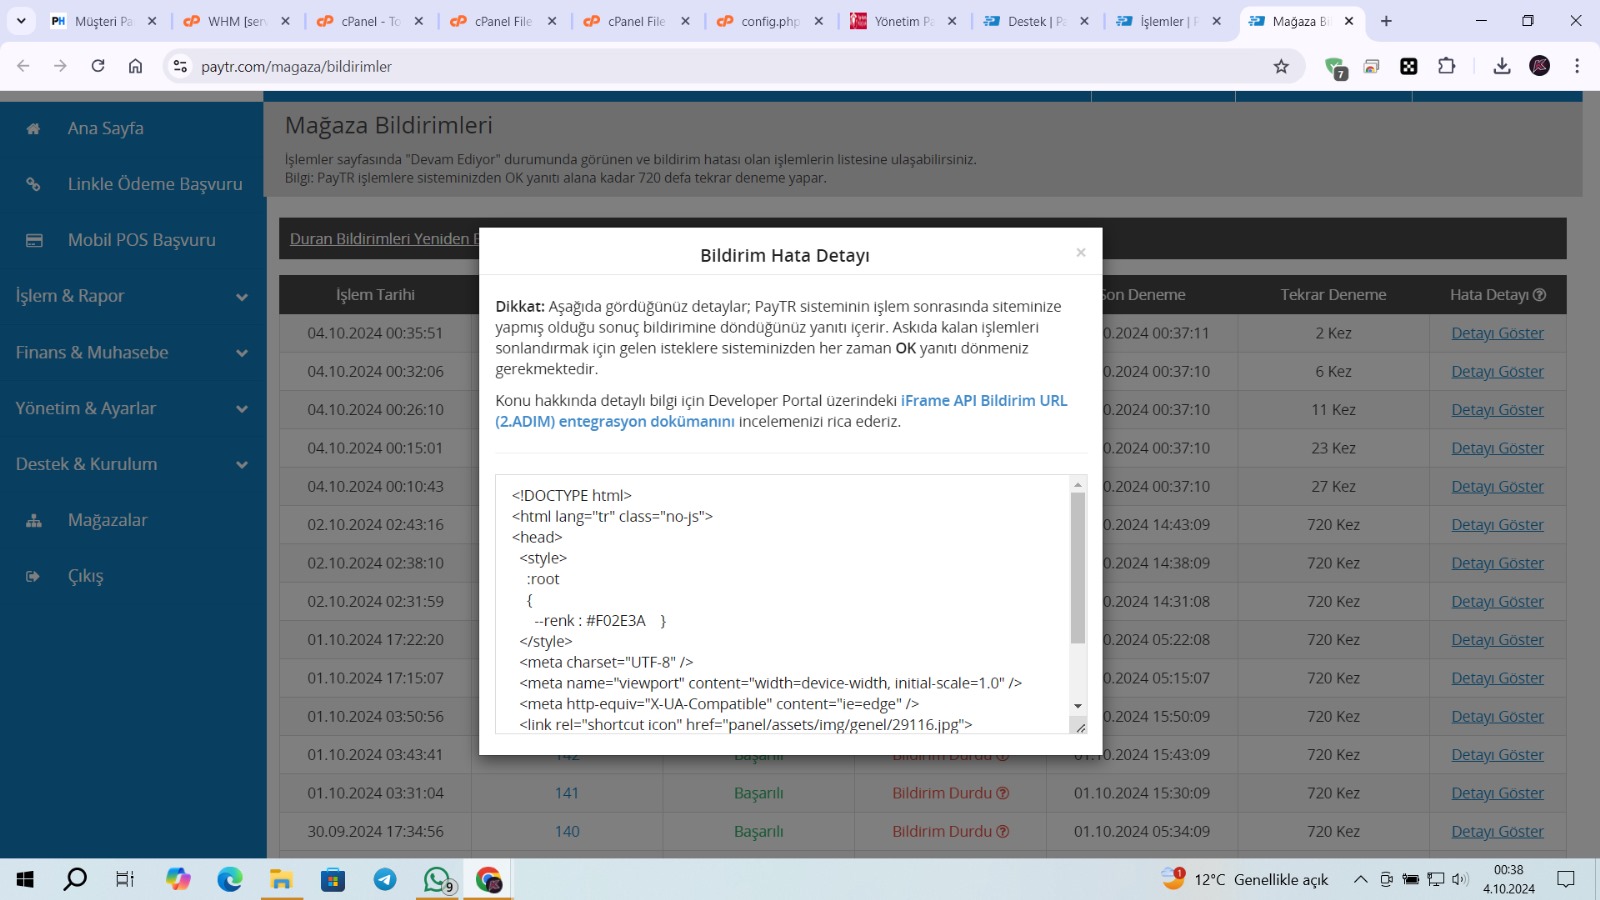Image resolution: width=1600 pixels, height=900 pixels.
Task: Open the Chrome profile avatar menu
Action: [x=1540, y=66]
